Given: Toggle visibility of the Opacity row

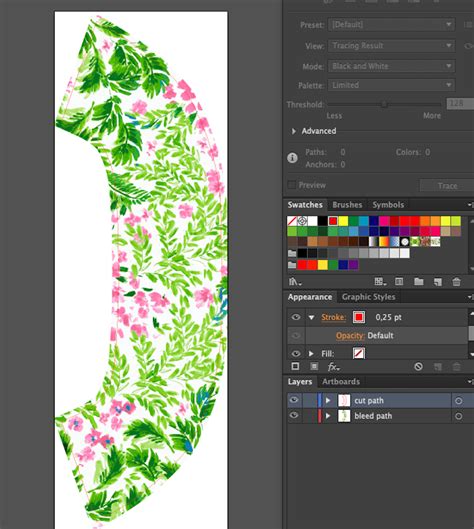Looking at the screenshot, I should click(x=296, y=335).
